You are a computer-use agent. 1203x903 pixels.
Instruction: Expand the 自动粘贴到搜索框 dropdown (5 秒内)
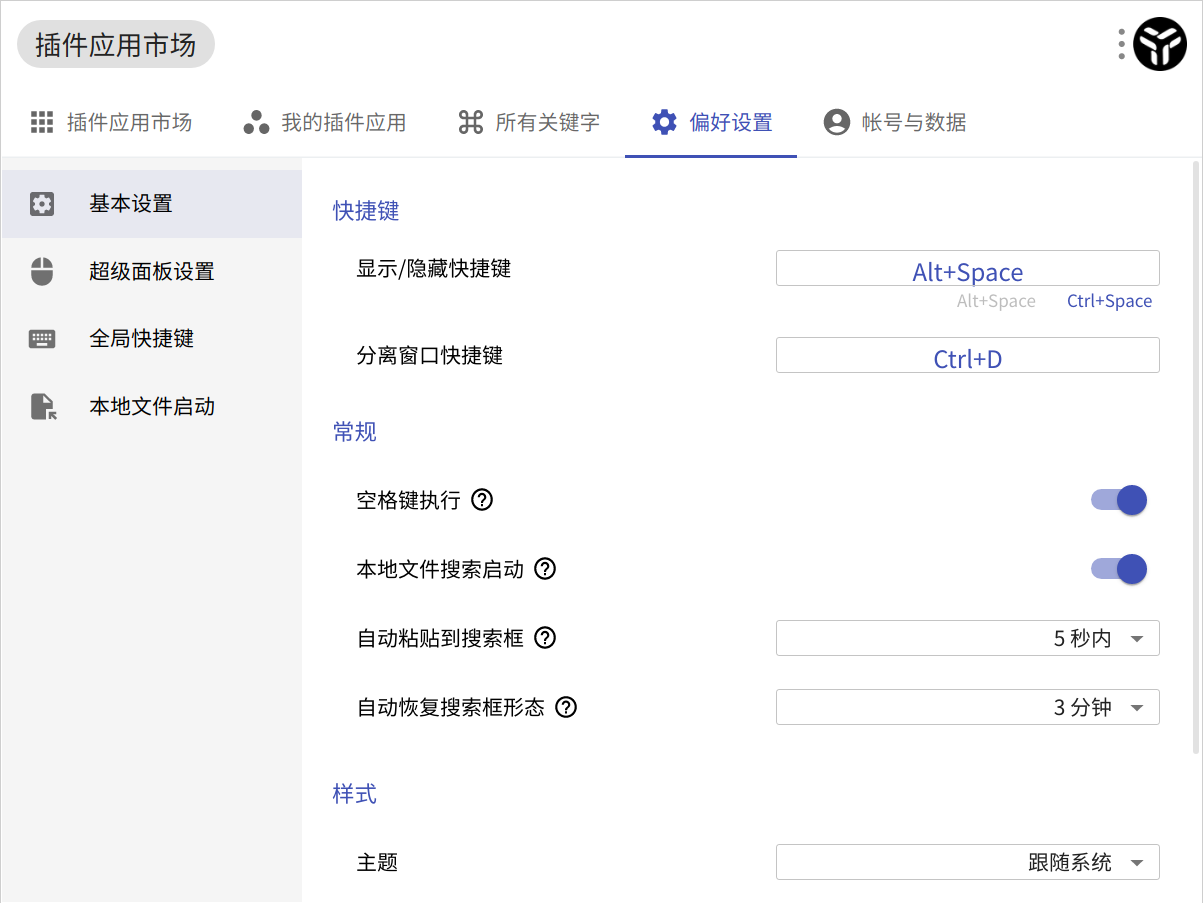coord(967,638)
